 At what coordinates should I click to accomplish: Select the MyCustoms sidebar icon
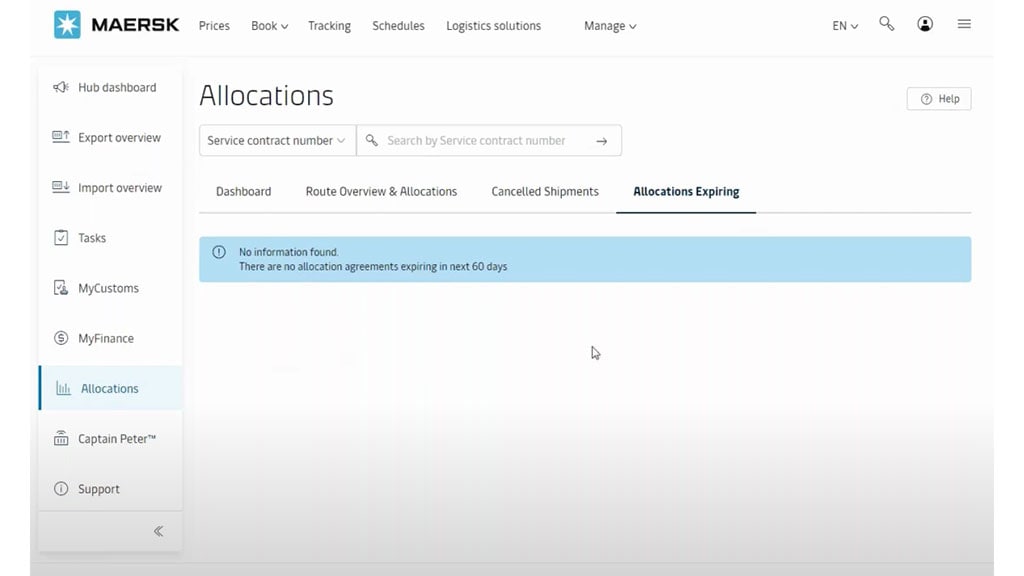(61, 287)
